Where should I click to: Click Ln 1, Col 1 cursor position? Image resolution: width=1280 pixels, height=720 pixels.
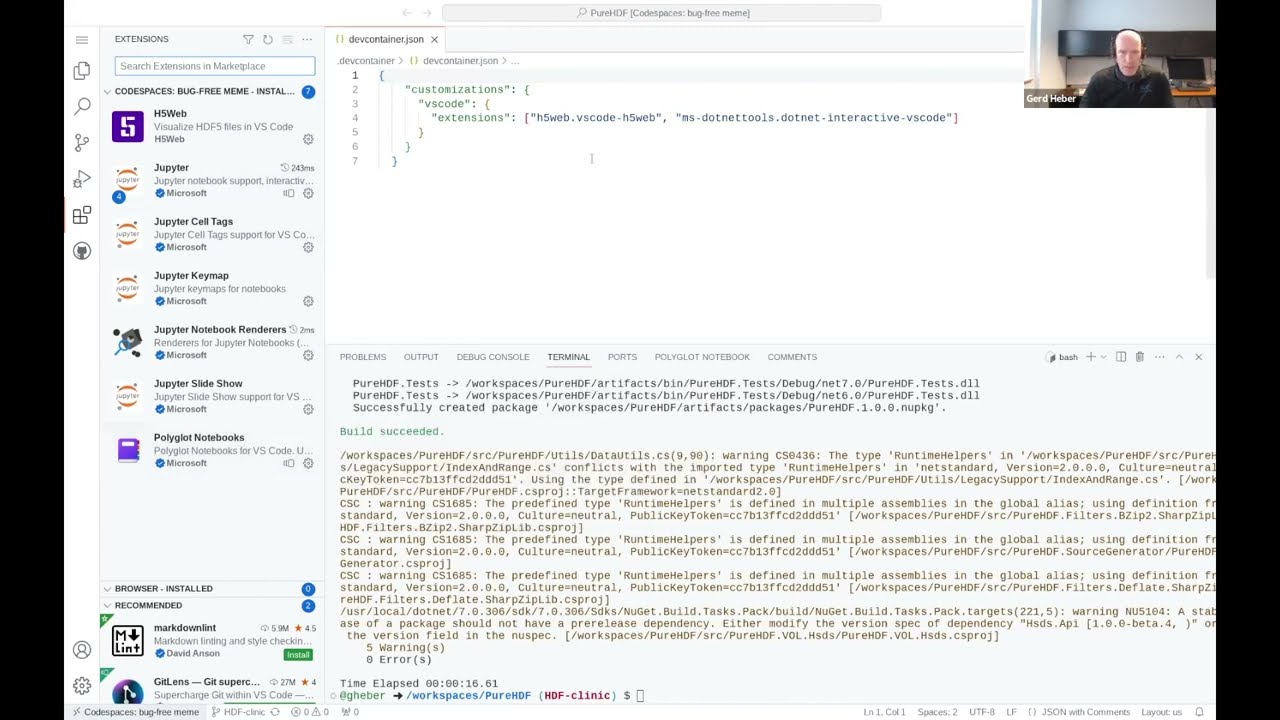point(884,712)
